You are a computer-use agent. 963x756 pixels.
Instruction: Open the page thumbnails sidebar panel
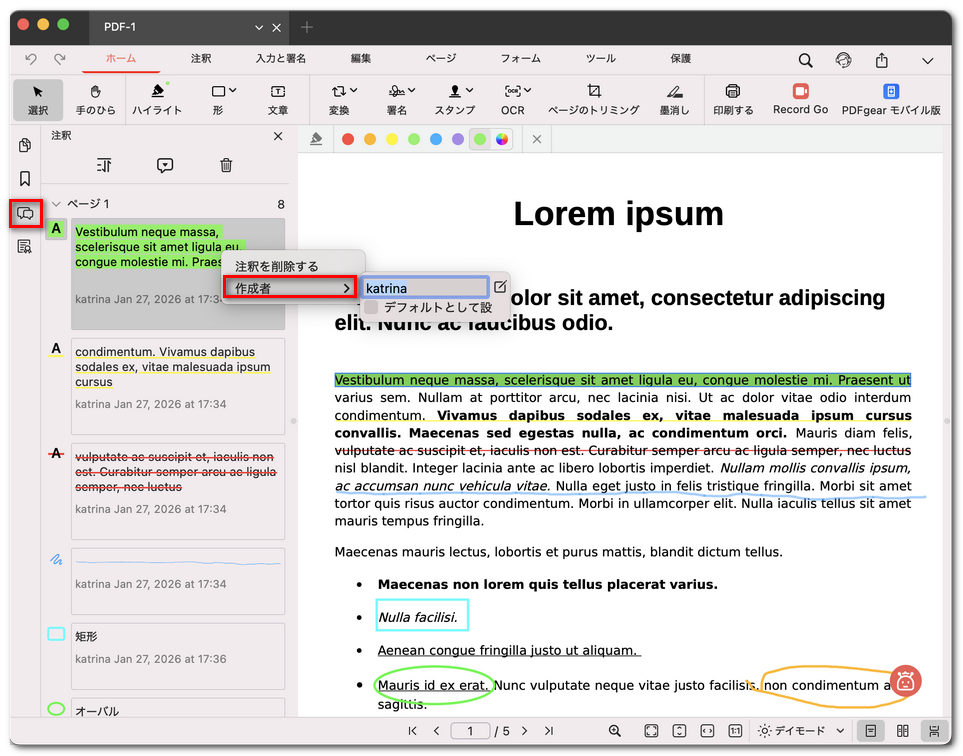(x=25, y=146)
